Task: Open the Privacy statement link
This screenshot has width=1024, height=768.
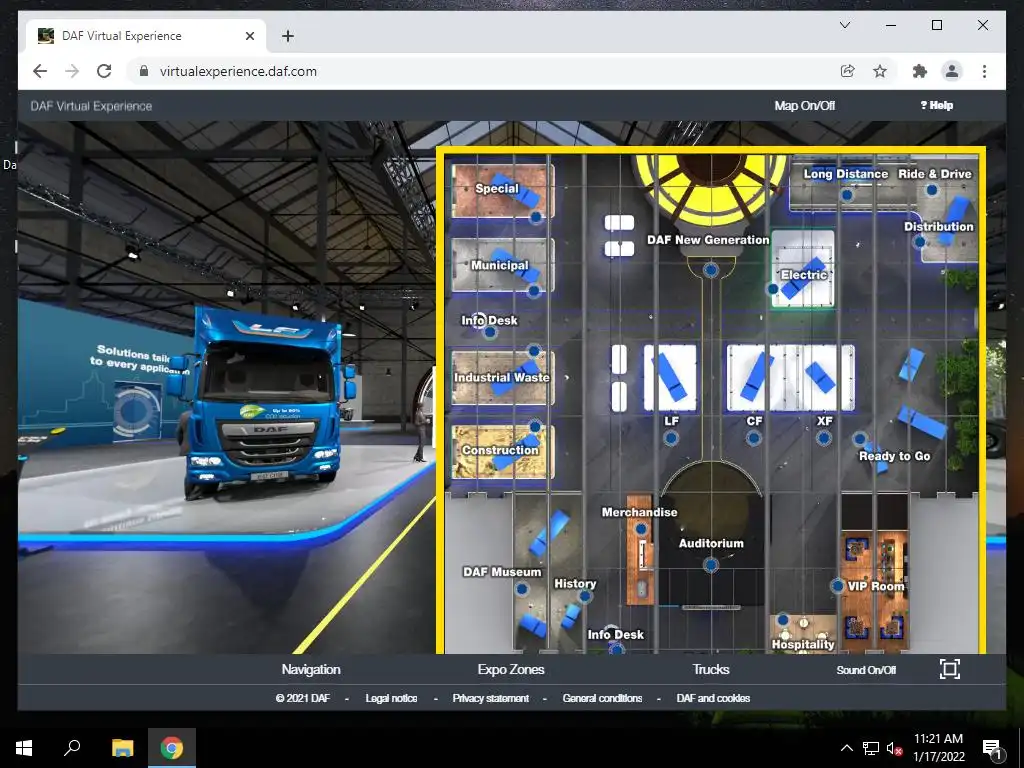Action: (x=490, y=698)
